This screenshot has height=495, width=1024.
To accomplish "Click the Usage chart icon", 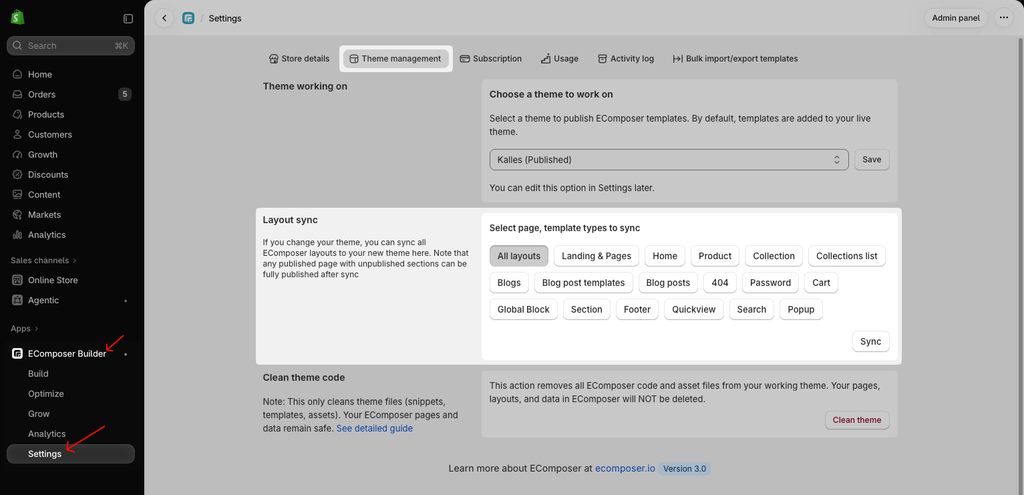I will coord(546,59).
